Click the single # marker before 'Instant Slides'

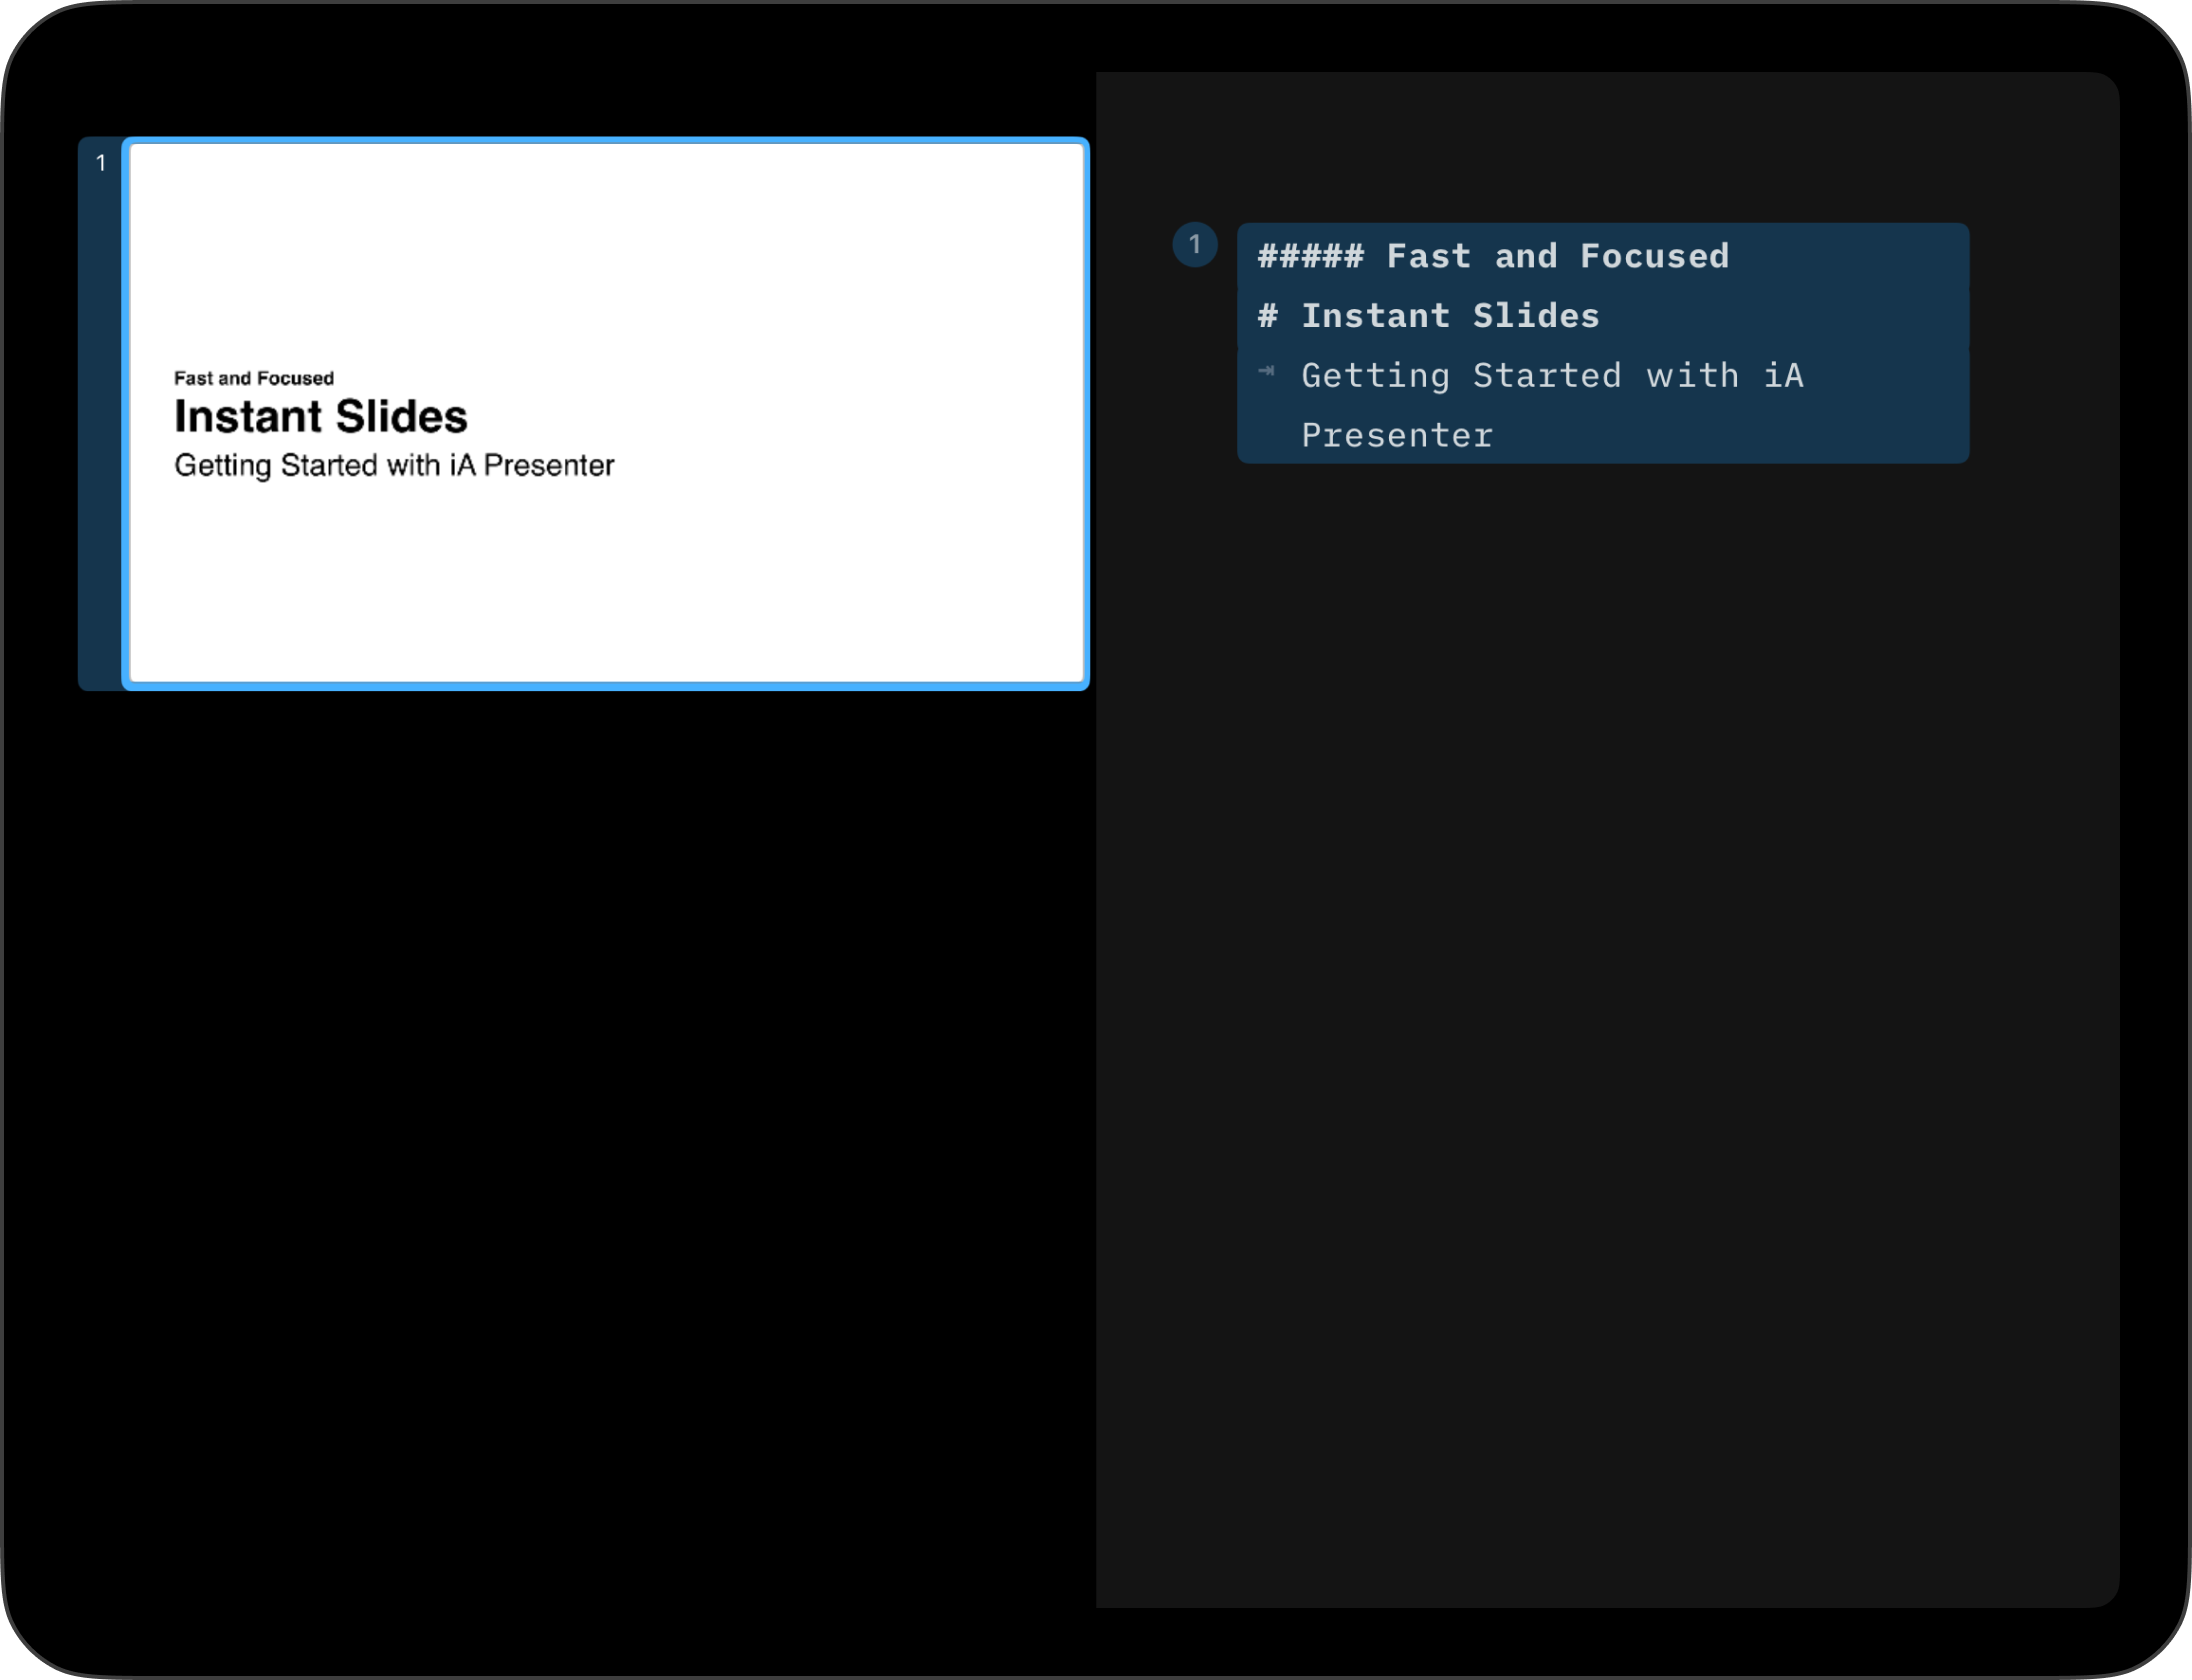1267,317
